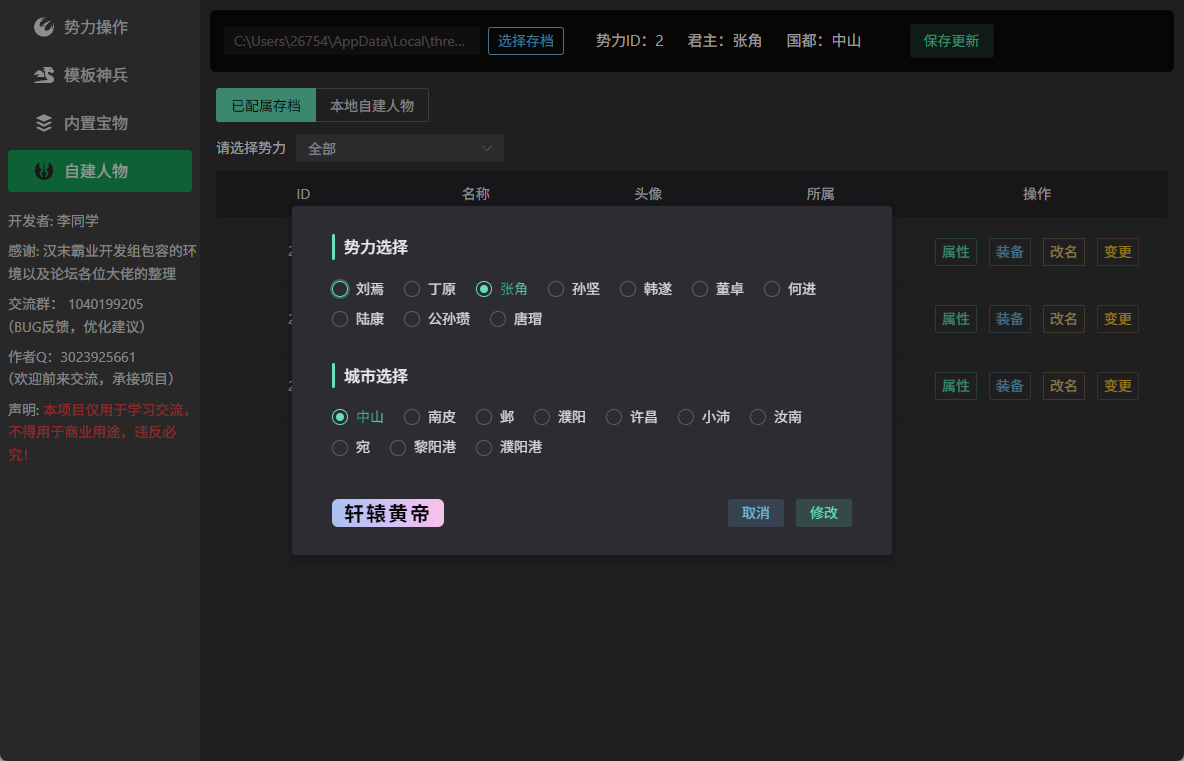This screenshot has height=761, width=1184.
Task: Select the 唐瑁 faction radio button
Action: 498,319
